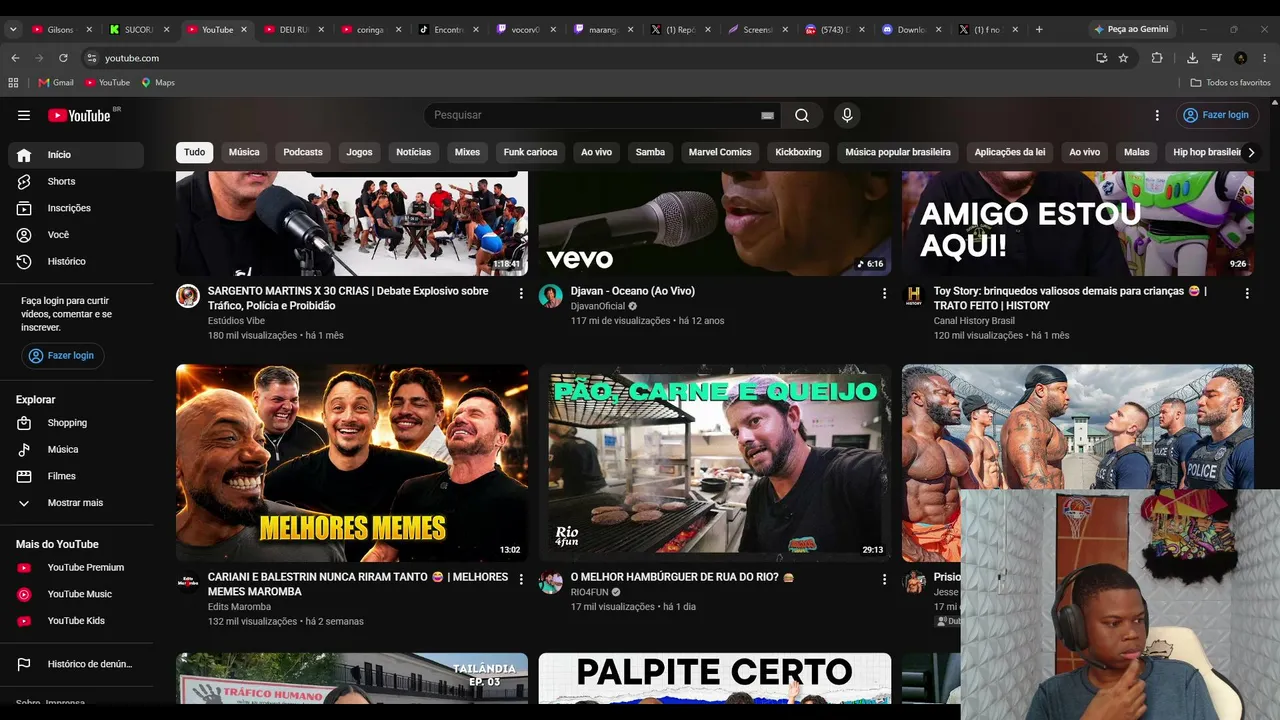Open Canal History Brasil channel name link
1280x720 pixels.
[974, 321]
